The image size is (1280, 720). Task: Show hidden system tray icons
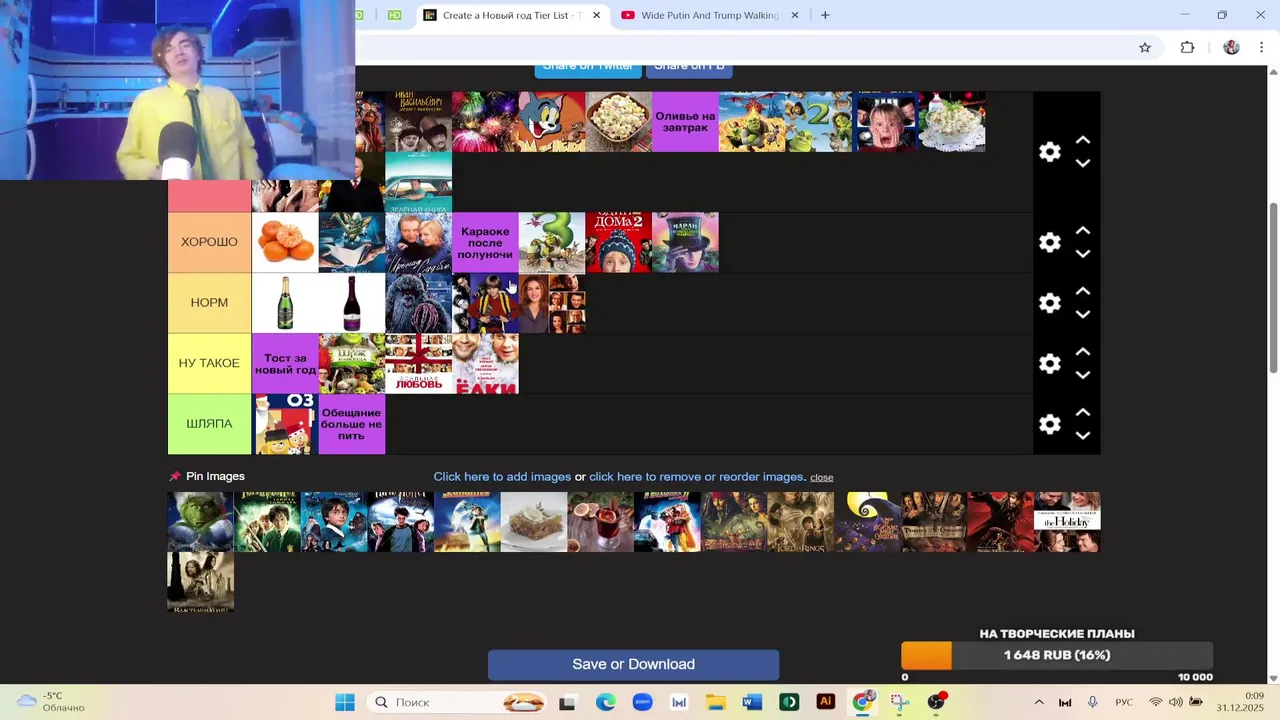click(1039, 703)
